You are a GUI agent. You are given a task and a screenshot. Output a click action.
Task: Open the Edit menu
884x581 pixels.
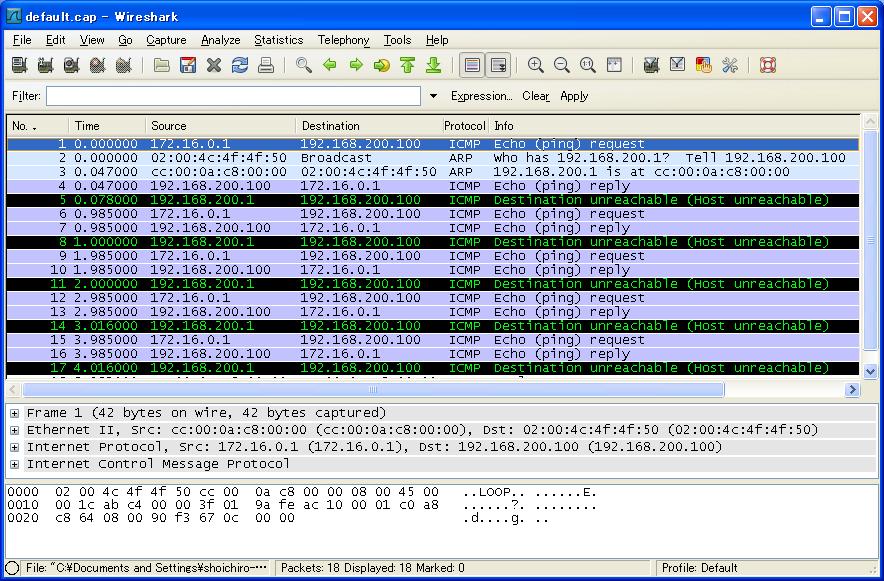click(55, 40)
